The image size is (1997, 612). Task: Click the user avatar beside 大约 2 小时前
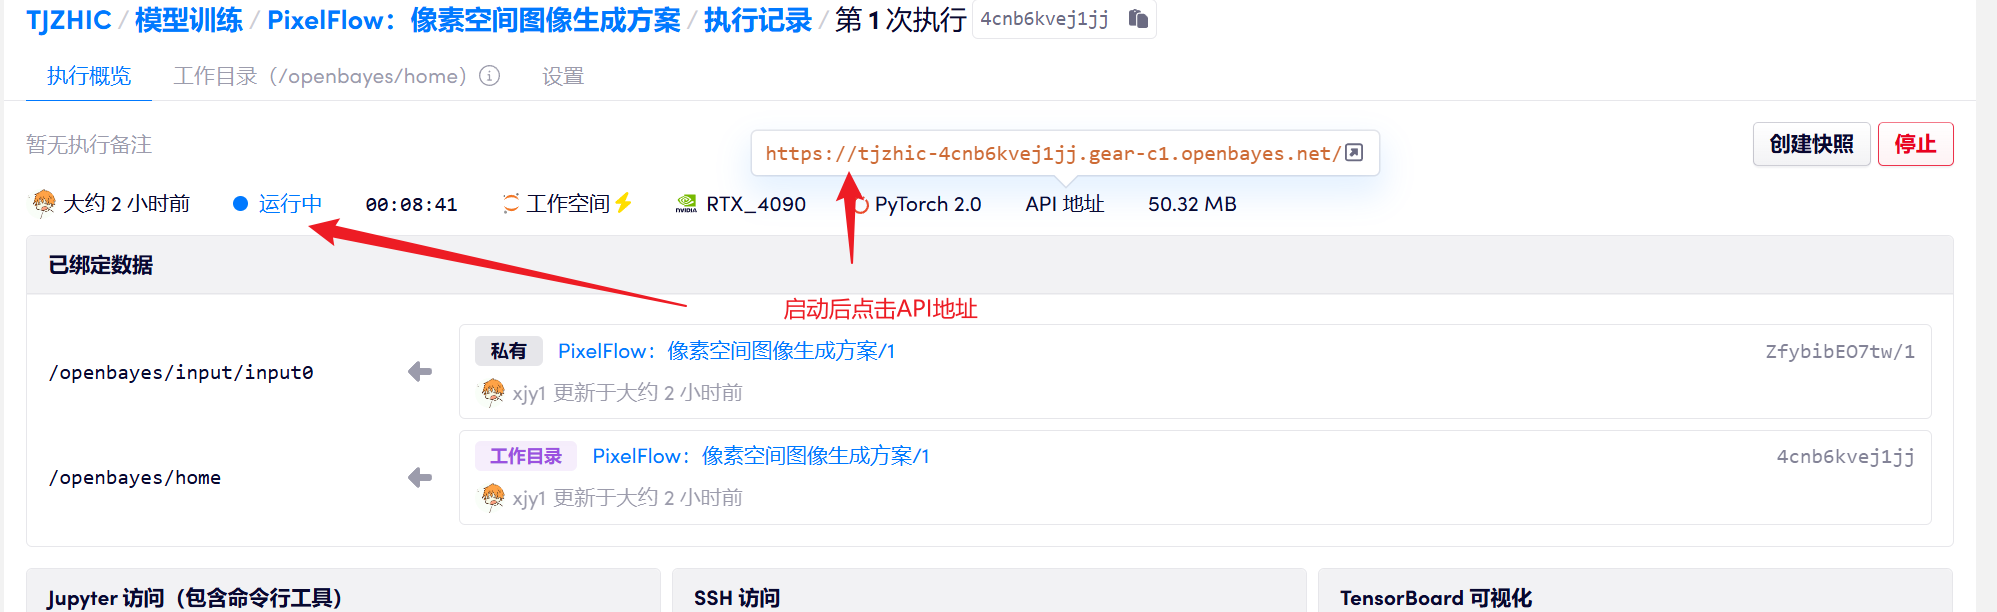tap(44, 203)
